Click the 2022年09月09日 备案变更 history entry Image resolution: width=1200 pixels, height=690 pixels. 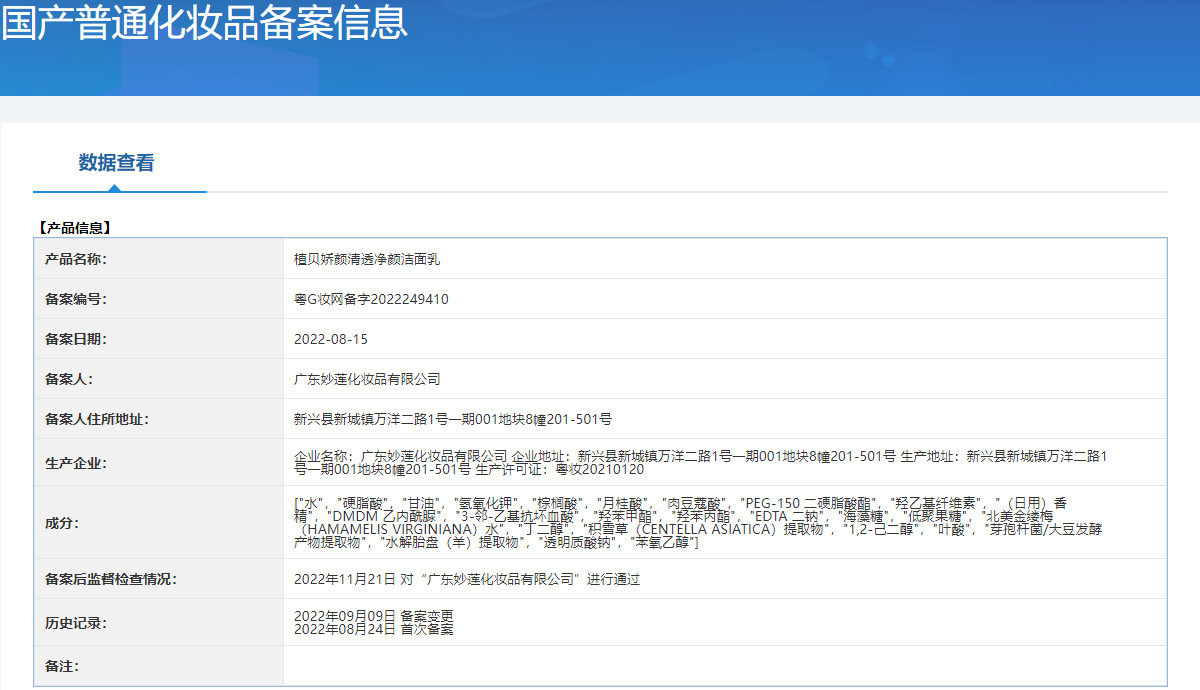tap(373, 615)
